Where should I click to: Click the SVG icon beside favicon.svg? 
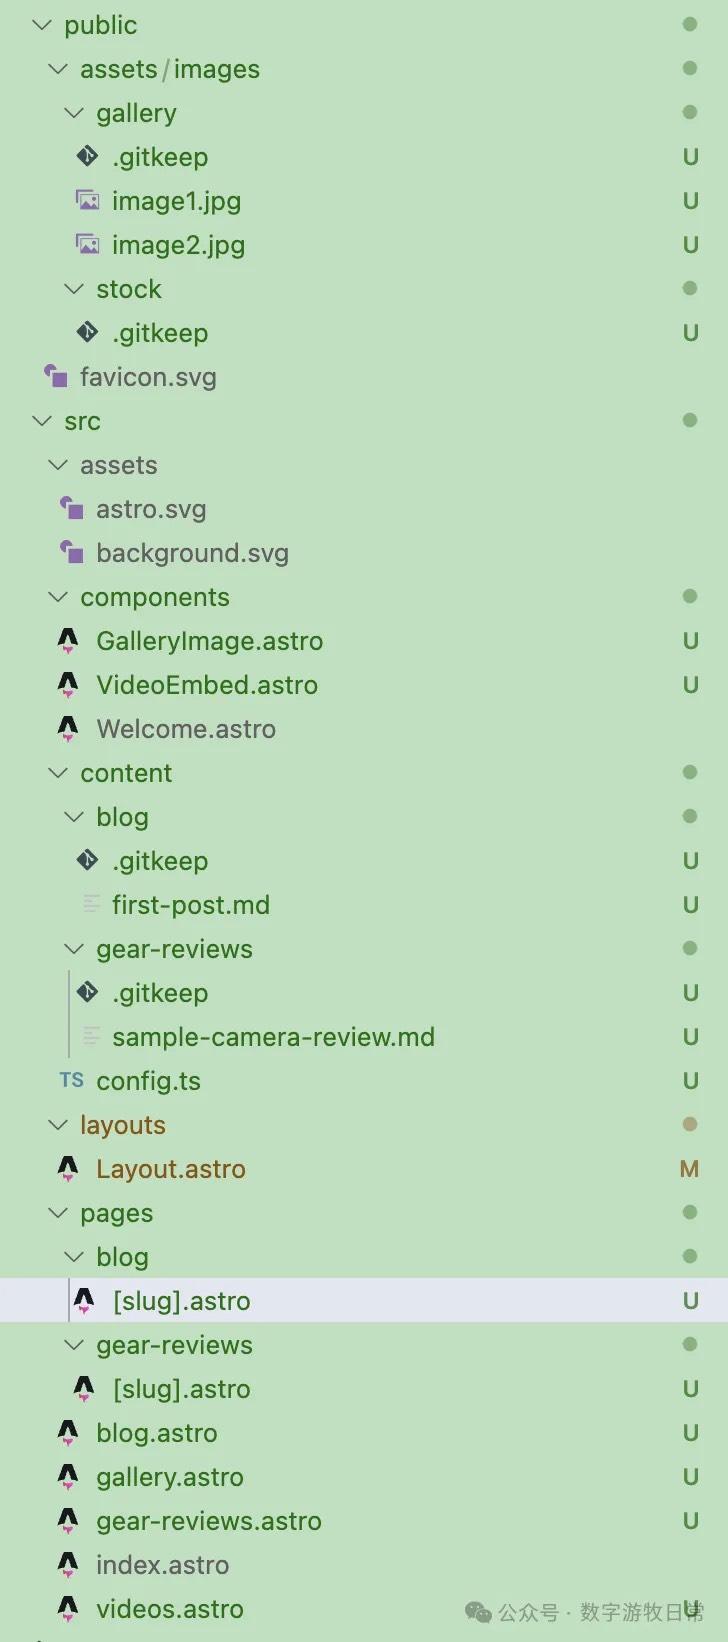click(x=56, y=376)
